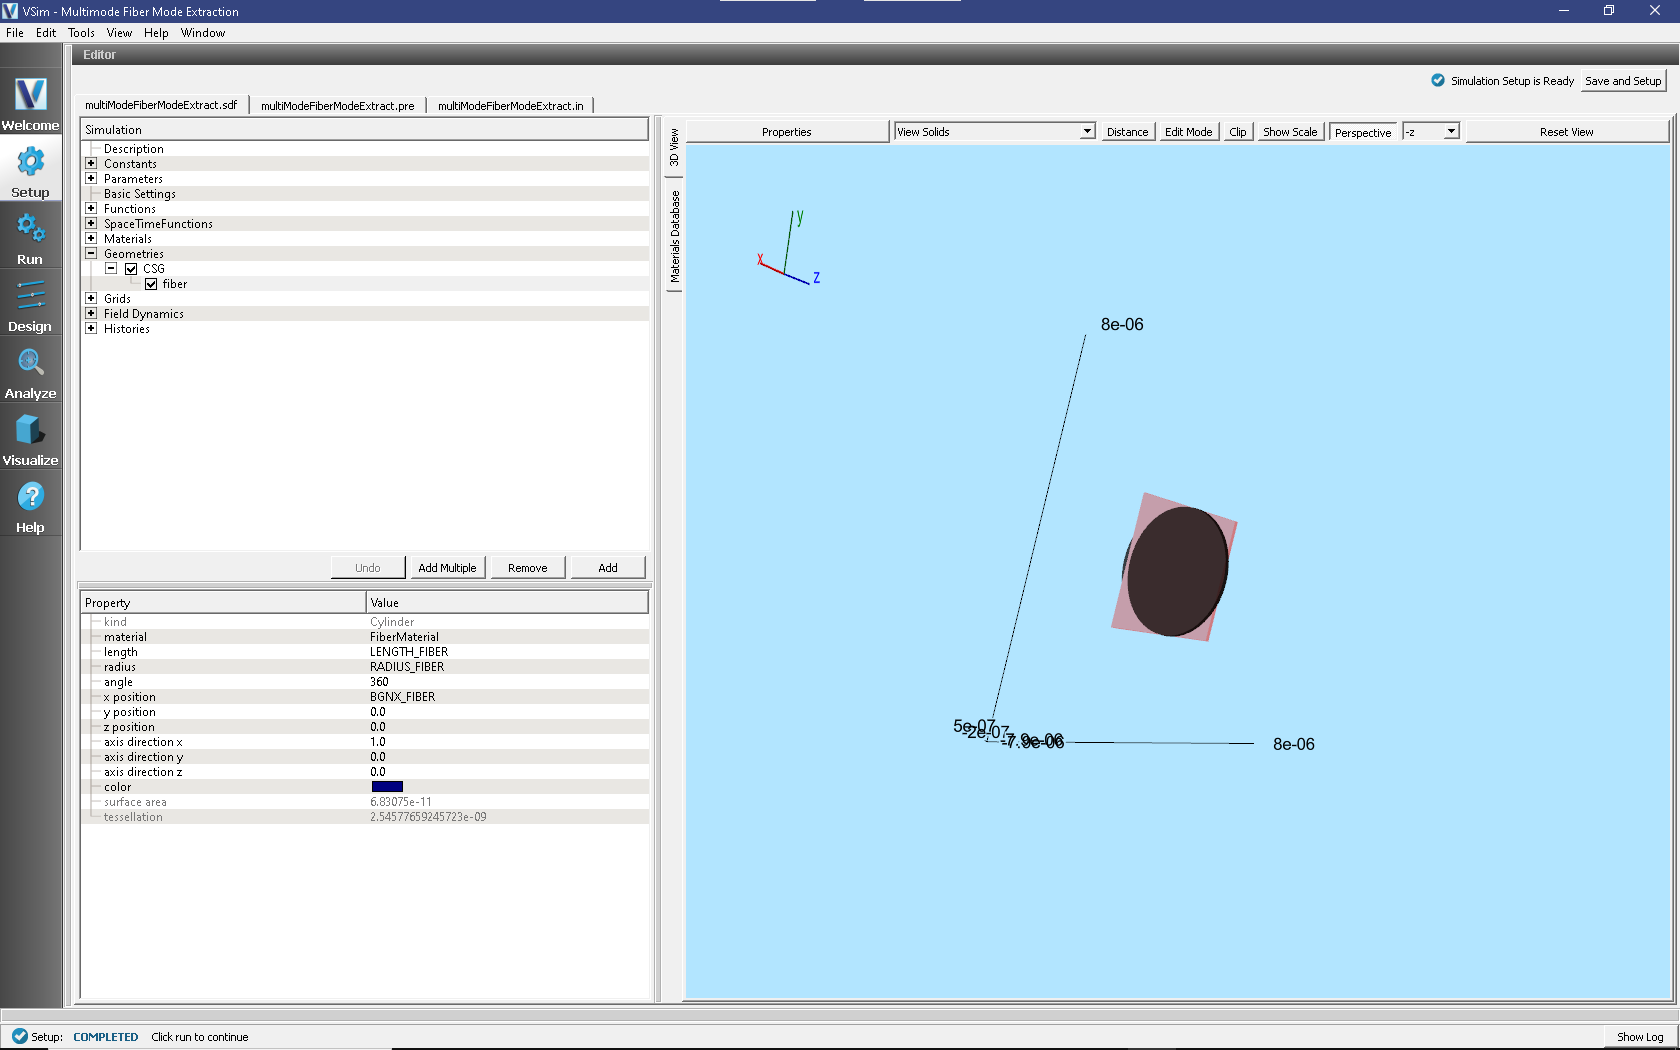This screenshot has height=1050, width=1680.
Task: Open the View Solids dropdown
Action: [x=994, y=132]
